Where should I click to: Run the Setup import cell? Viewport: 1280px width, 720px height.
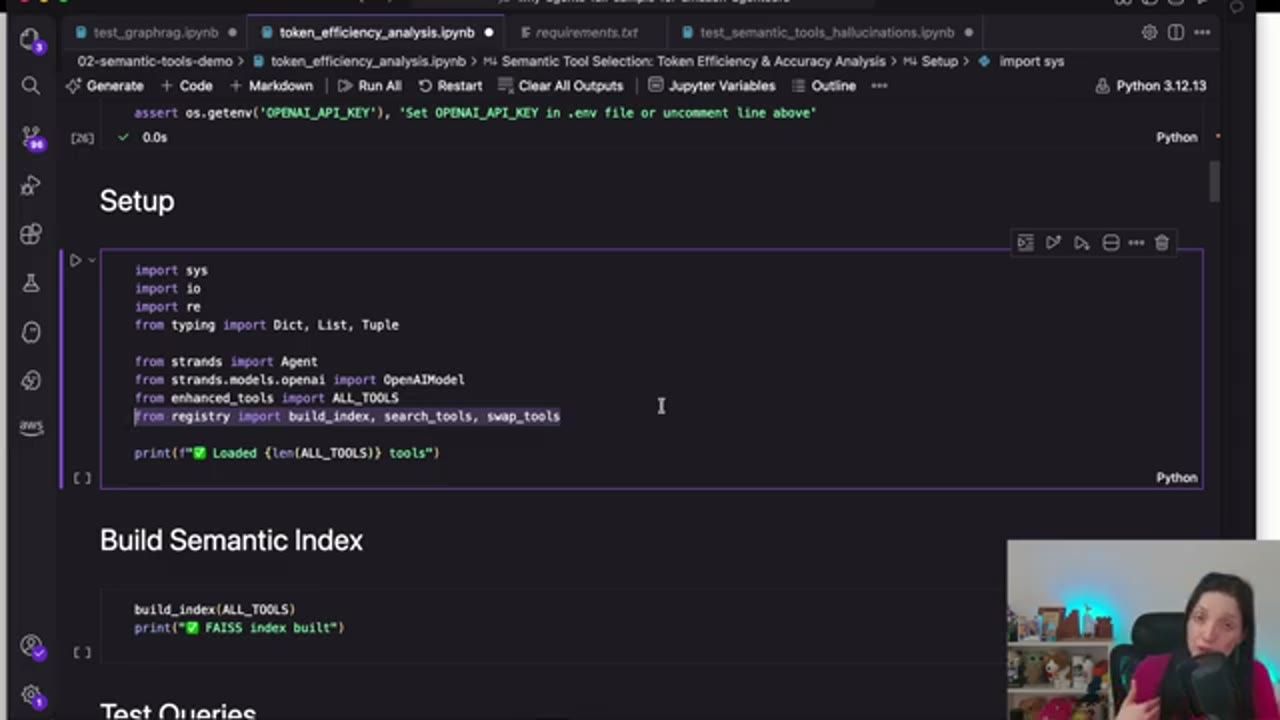click(75, 260)
